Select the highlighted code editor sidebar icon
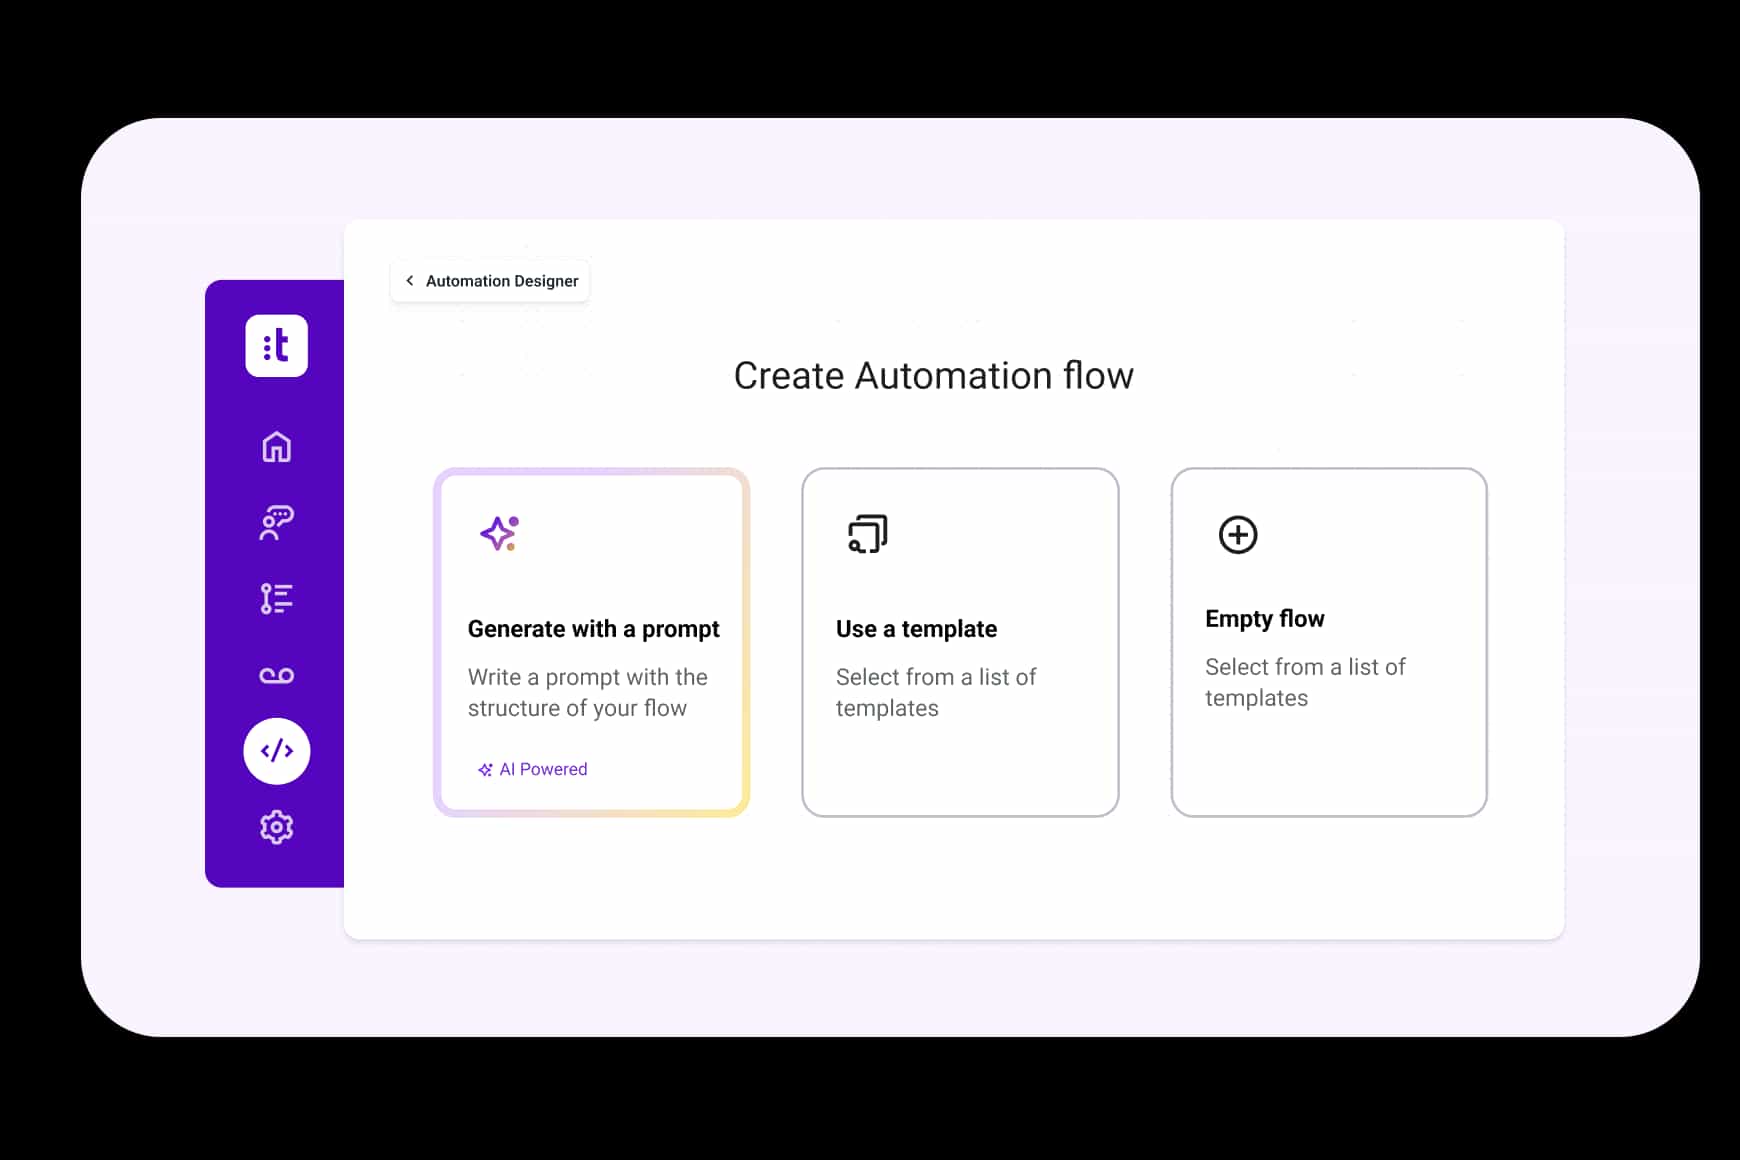1740x1160 pixels. point(276,751)
